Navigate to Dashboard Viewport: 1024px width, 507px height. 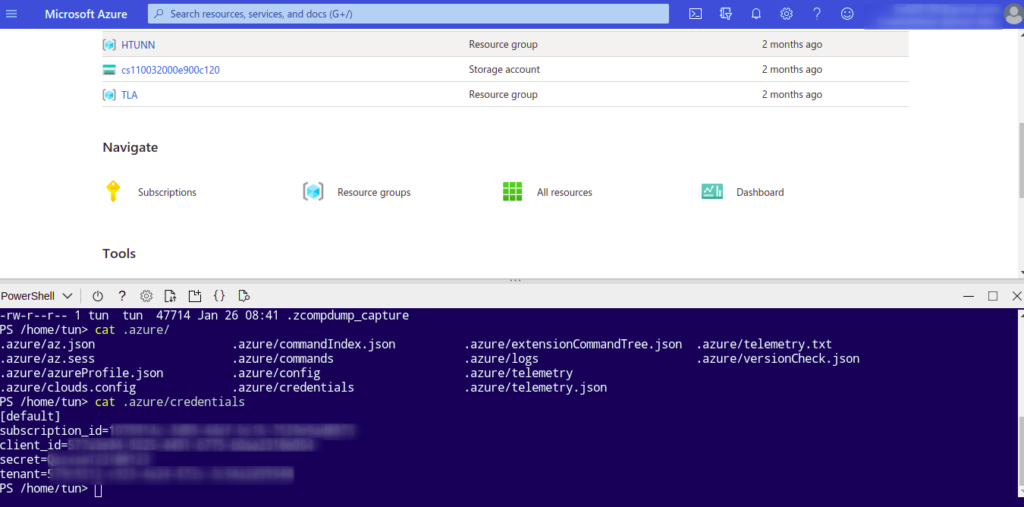760,192
